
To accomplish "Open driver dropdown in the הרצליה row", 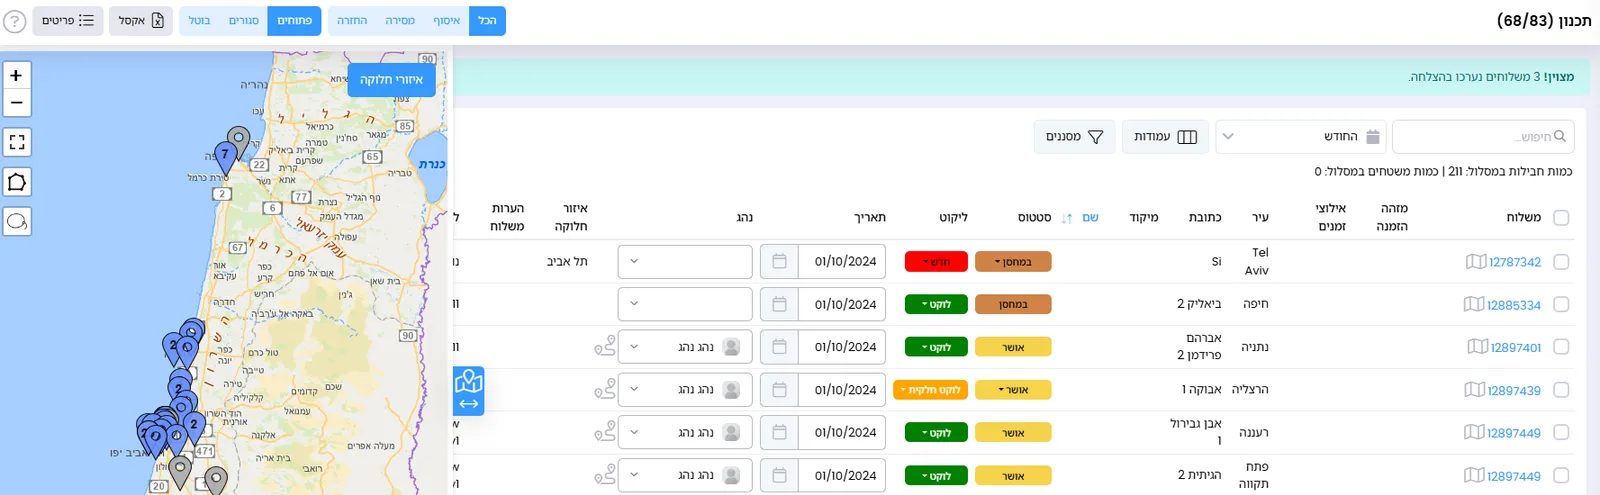I will point(685,390).
